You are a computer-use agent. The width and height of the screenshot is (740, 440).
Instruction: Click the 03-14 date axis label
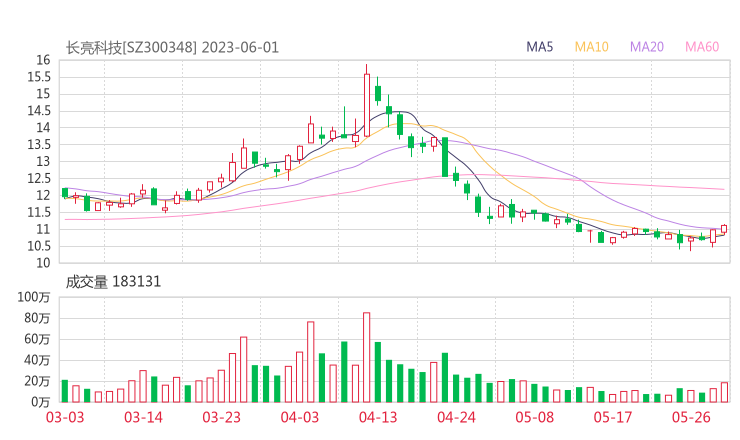(x=143, y=417)
